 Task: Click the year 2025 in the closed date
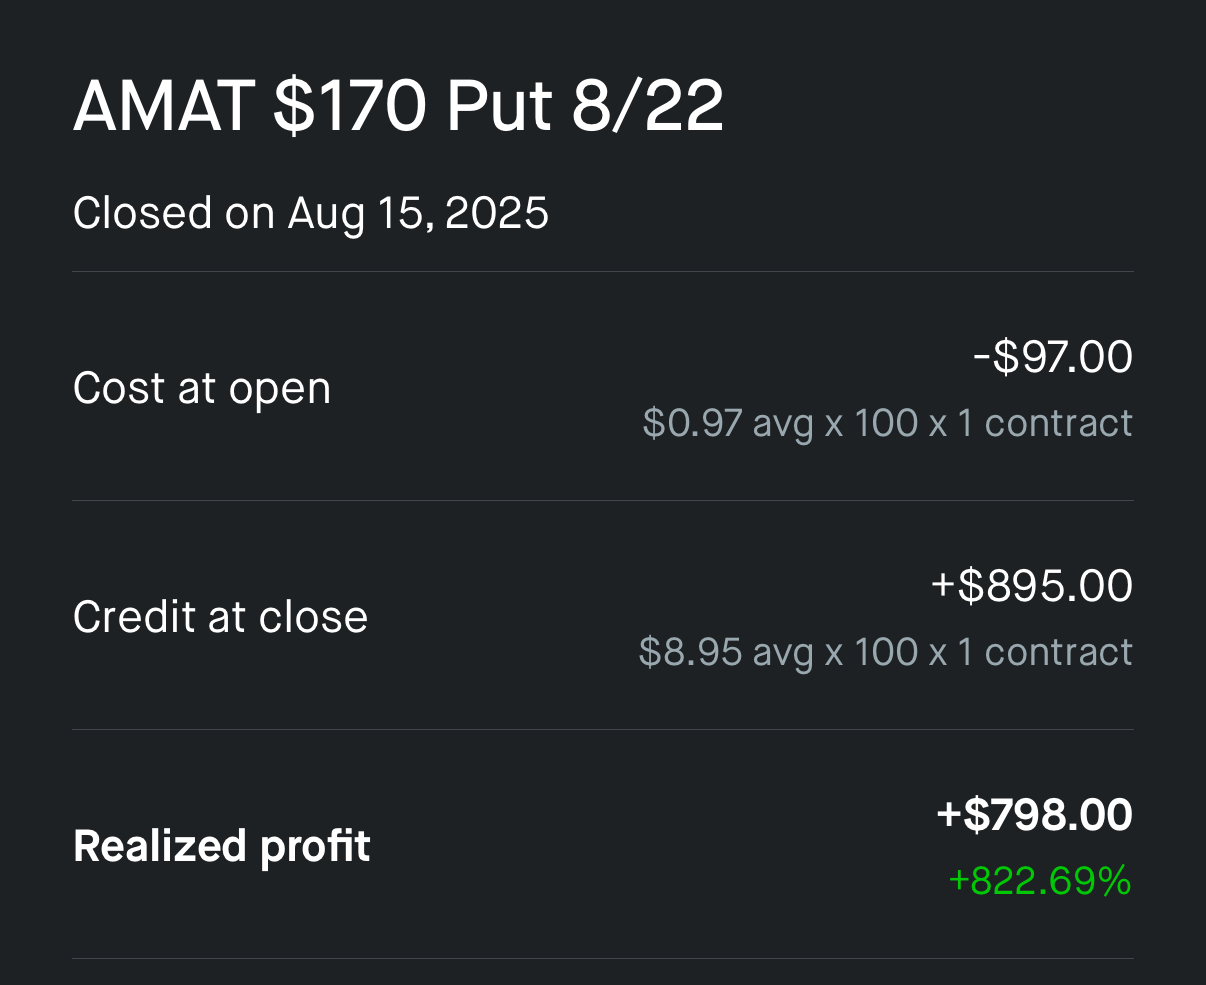point(497,213)
